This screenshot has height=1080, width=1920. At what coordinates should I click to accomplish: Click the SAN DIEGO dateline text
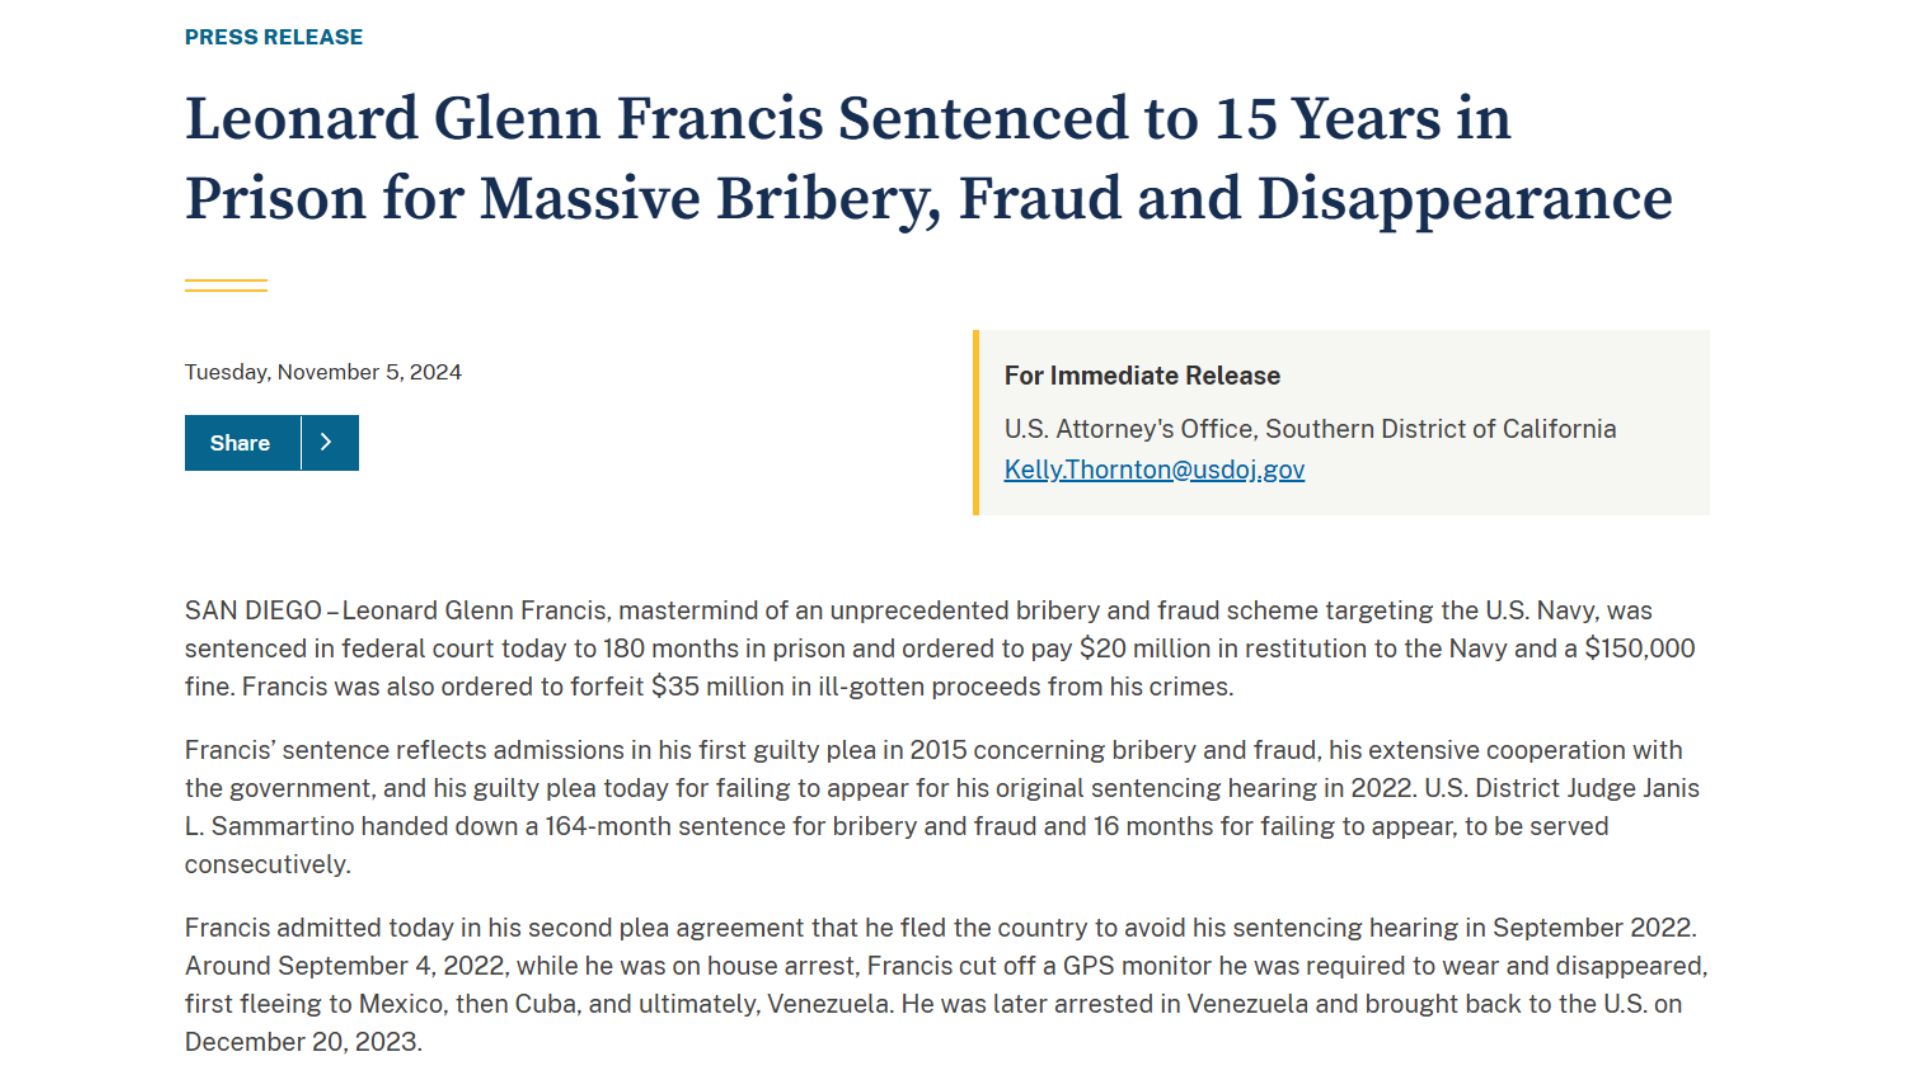click(253, 611)
